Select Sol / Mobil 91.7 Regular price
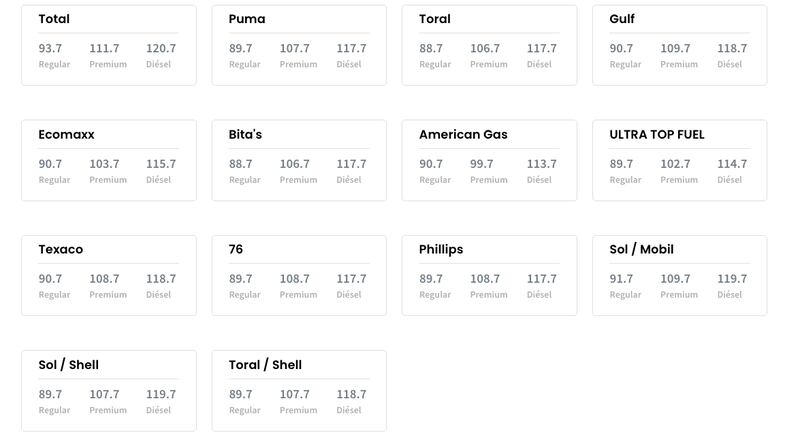 621,279
